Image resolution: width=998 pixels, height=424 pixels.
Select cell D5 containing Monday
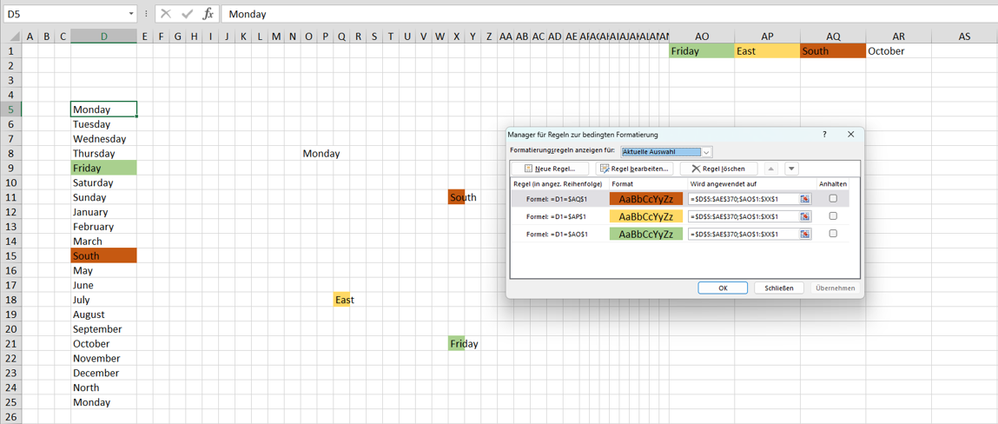[x=104, y=110]
